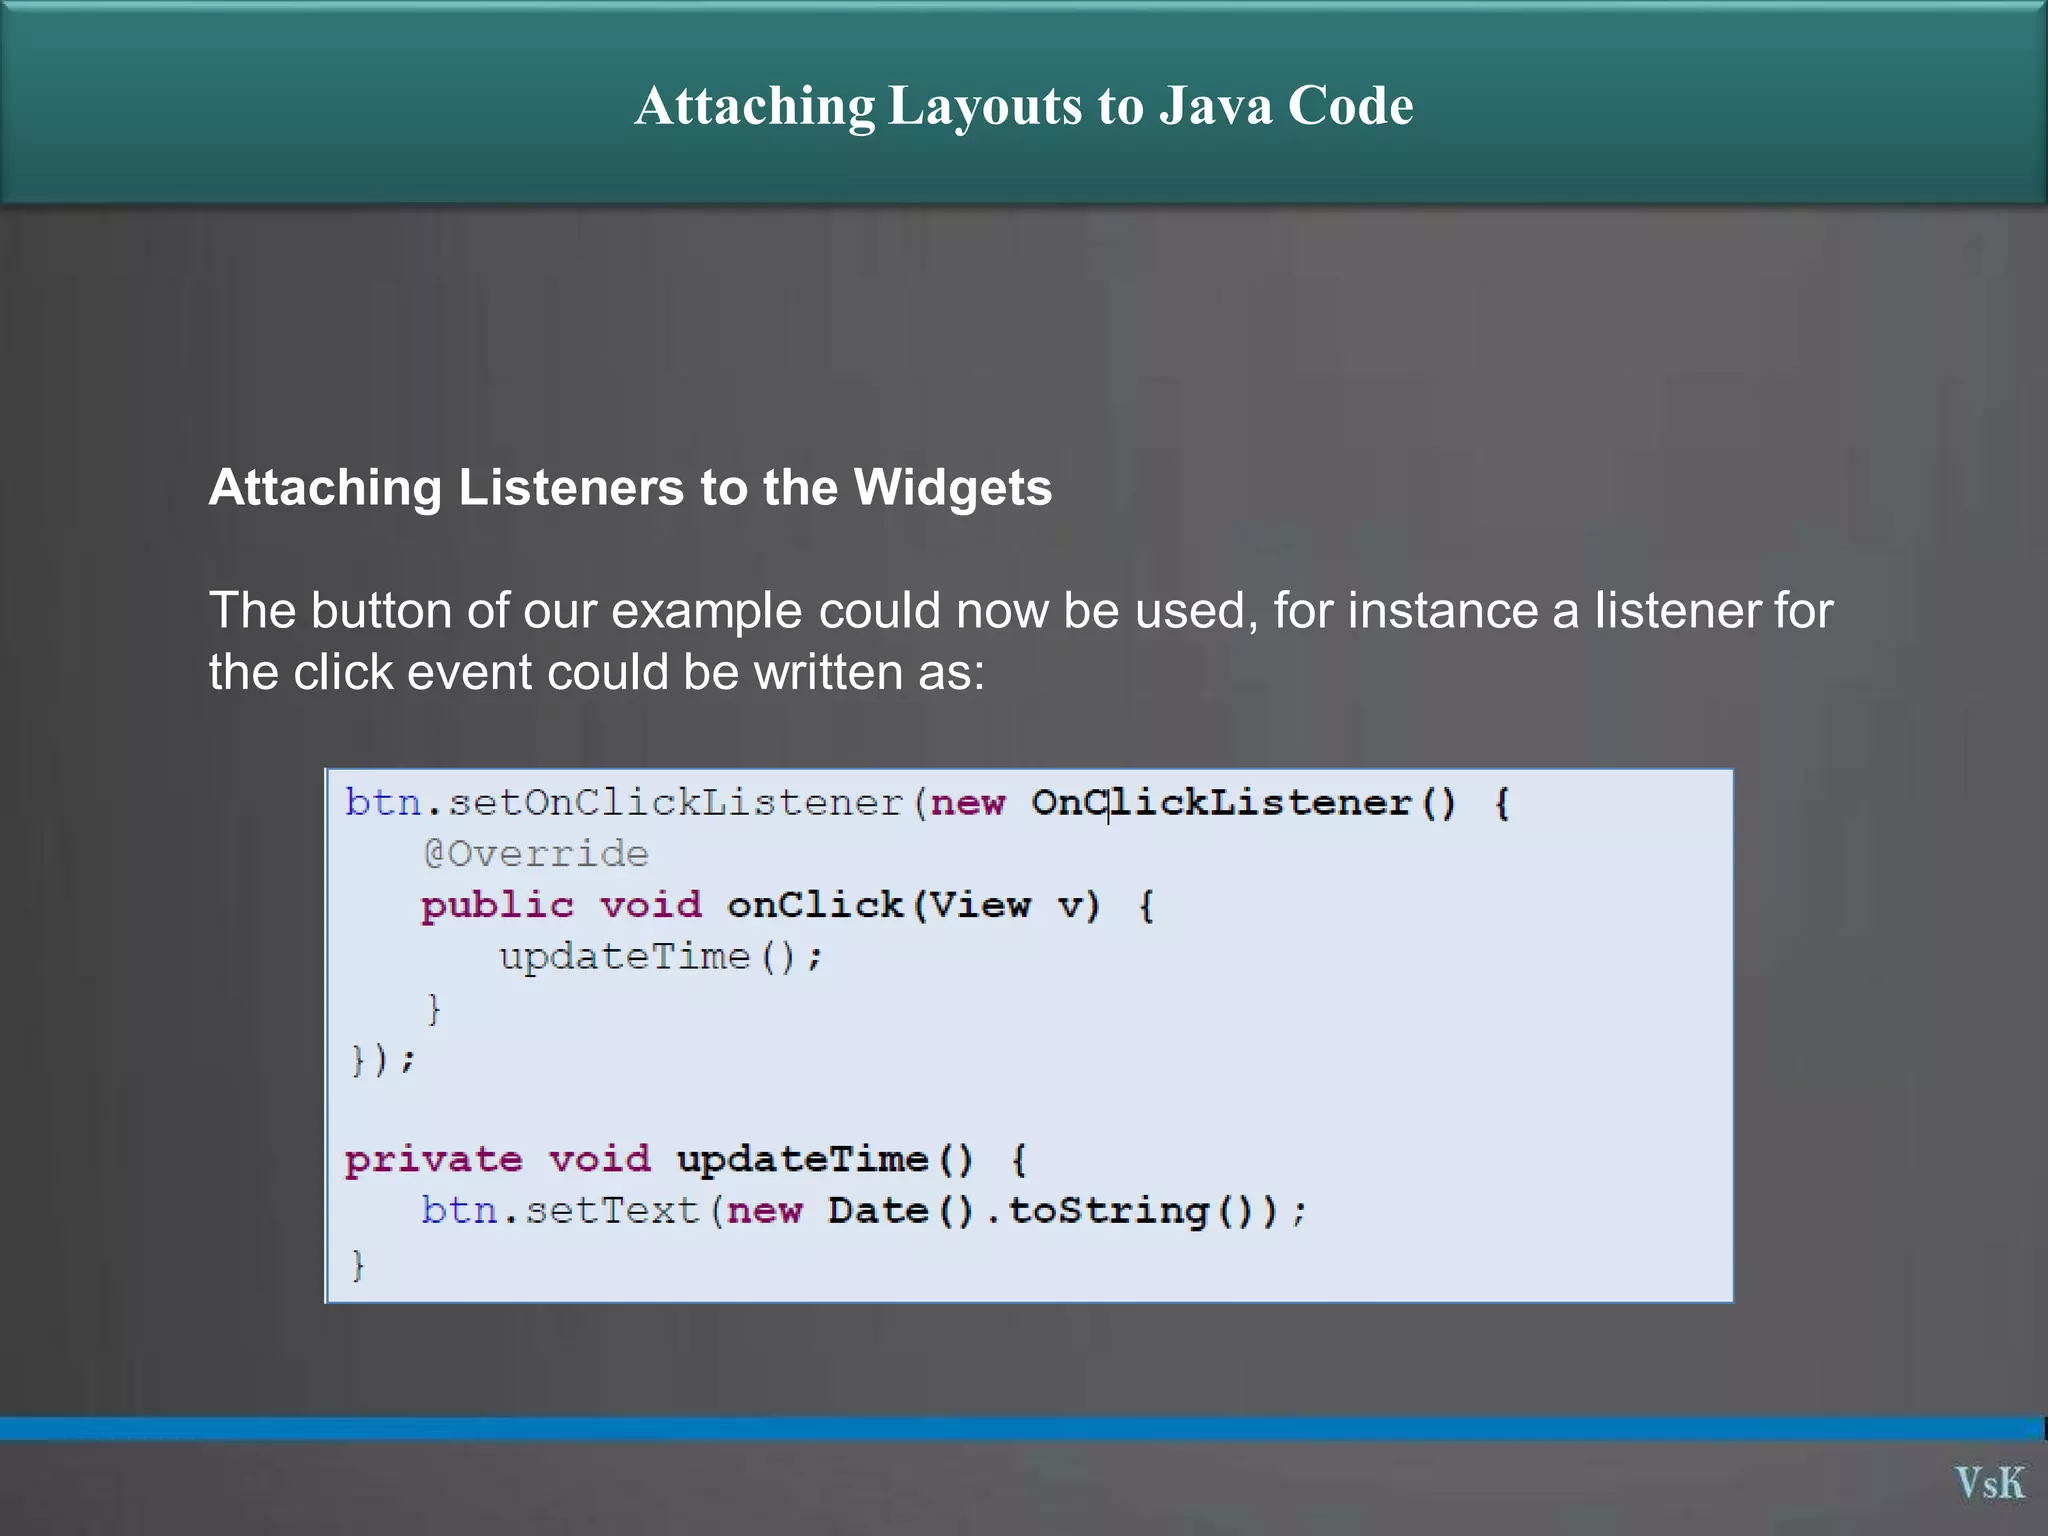Click the 'public void onClick(View v) {' line
Screen dimensions: 2048x1536
788,906
